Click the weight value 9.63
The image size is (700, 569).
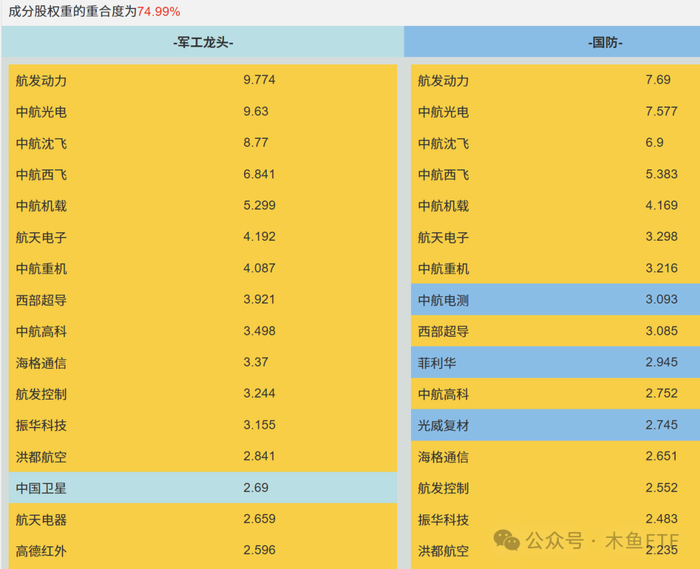[x=256, y=111]
